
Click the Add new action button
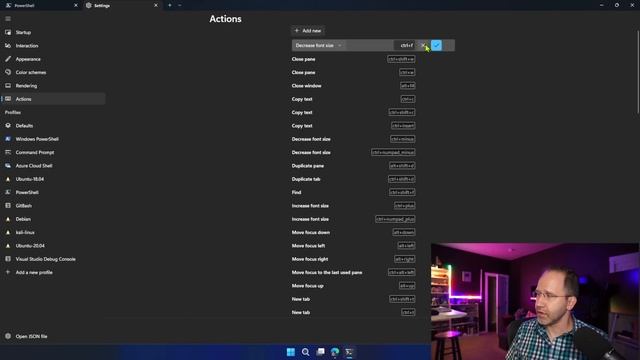308,31
